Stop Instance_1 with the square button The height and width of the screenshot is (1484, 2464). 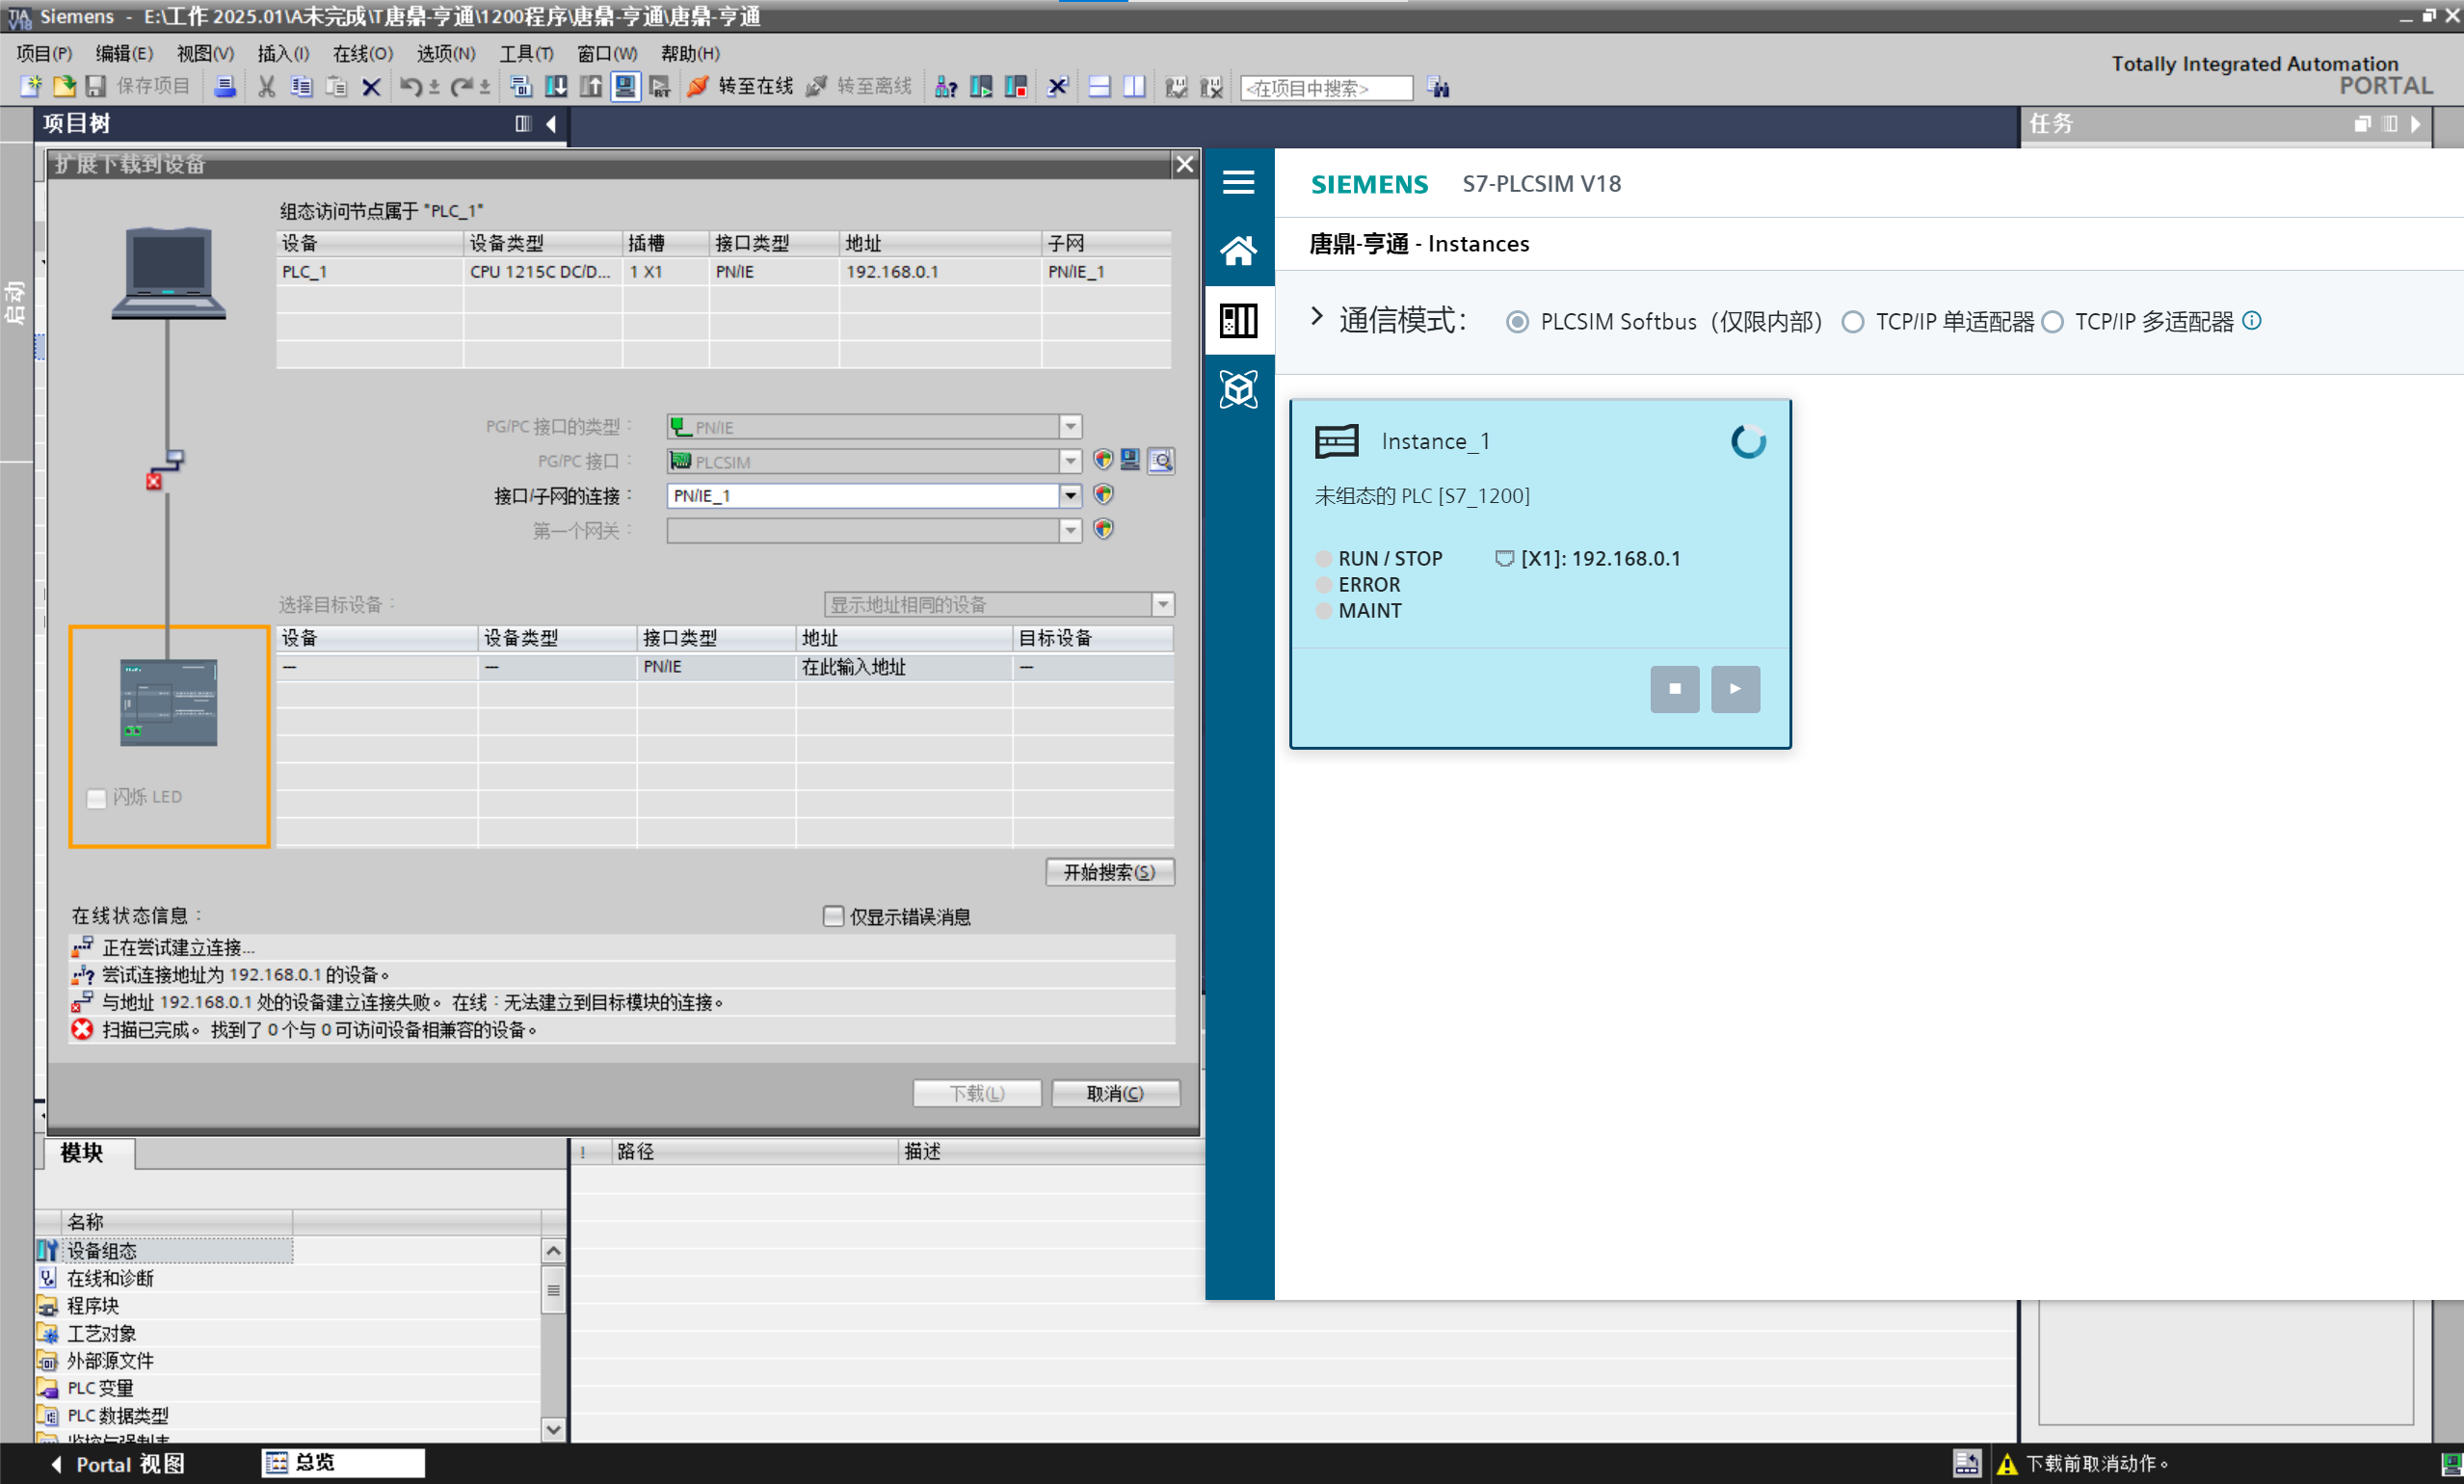1674,689
